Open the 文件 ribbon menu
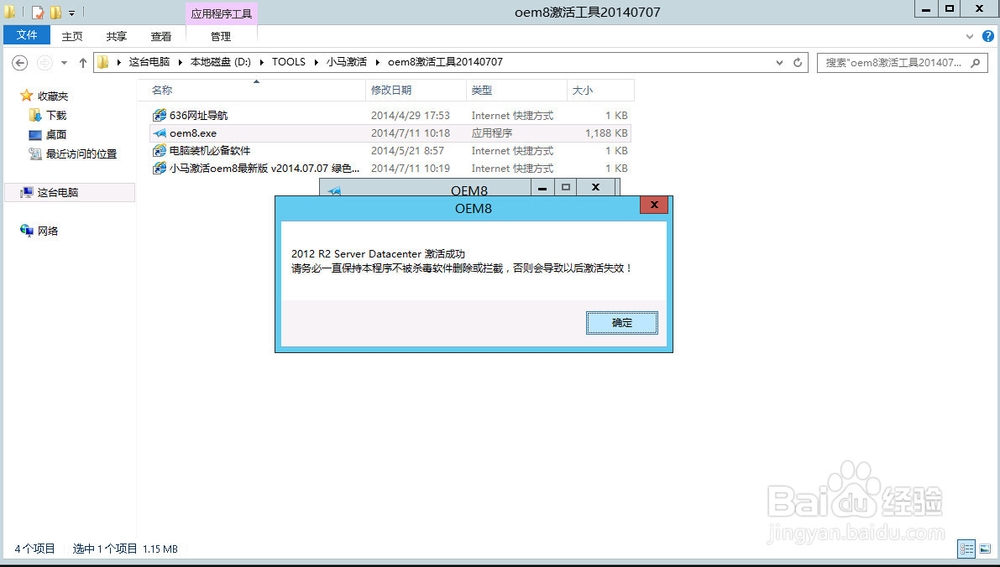 point(27,35)
